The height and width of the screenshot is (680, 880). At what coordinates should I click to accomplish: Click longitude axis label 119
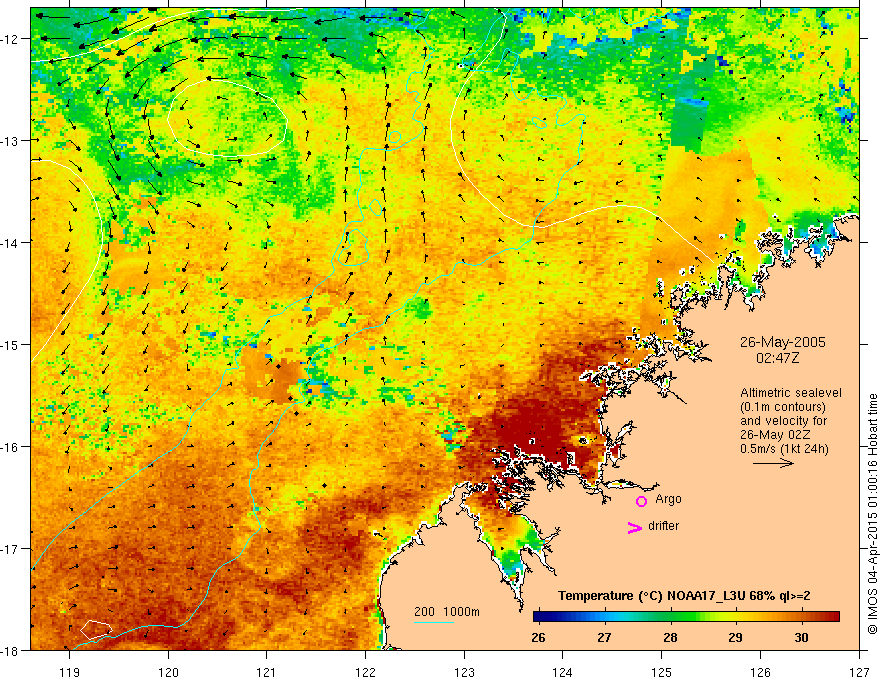(x=69, y=672)
